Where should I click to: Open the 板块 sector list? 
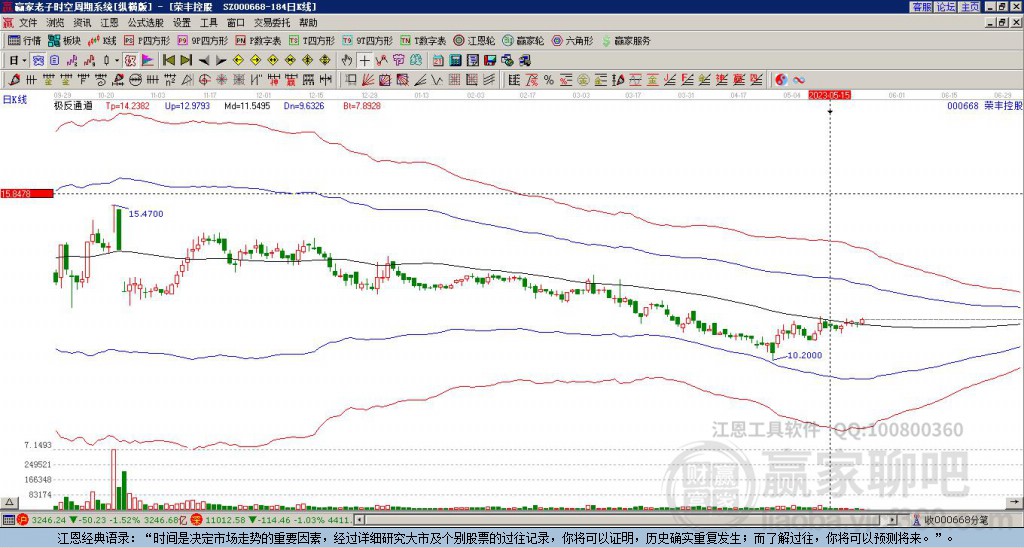(x=64, y=41)
